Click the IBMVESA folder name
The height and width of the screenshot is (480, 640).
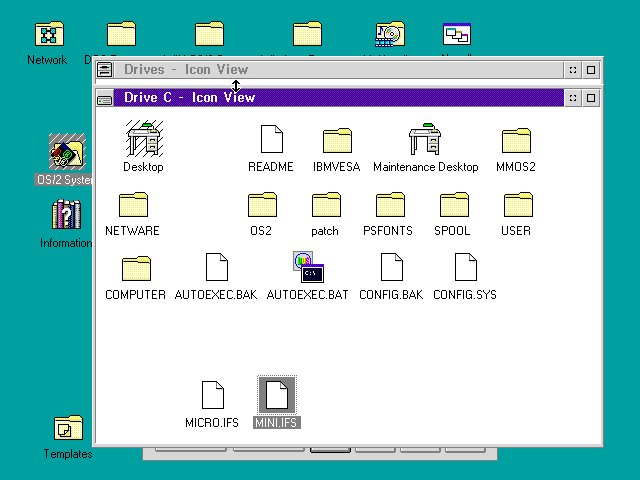[x=337, y=167]
